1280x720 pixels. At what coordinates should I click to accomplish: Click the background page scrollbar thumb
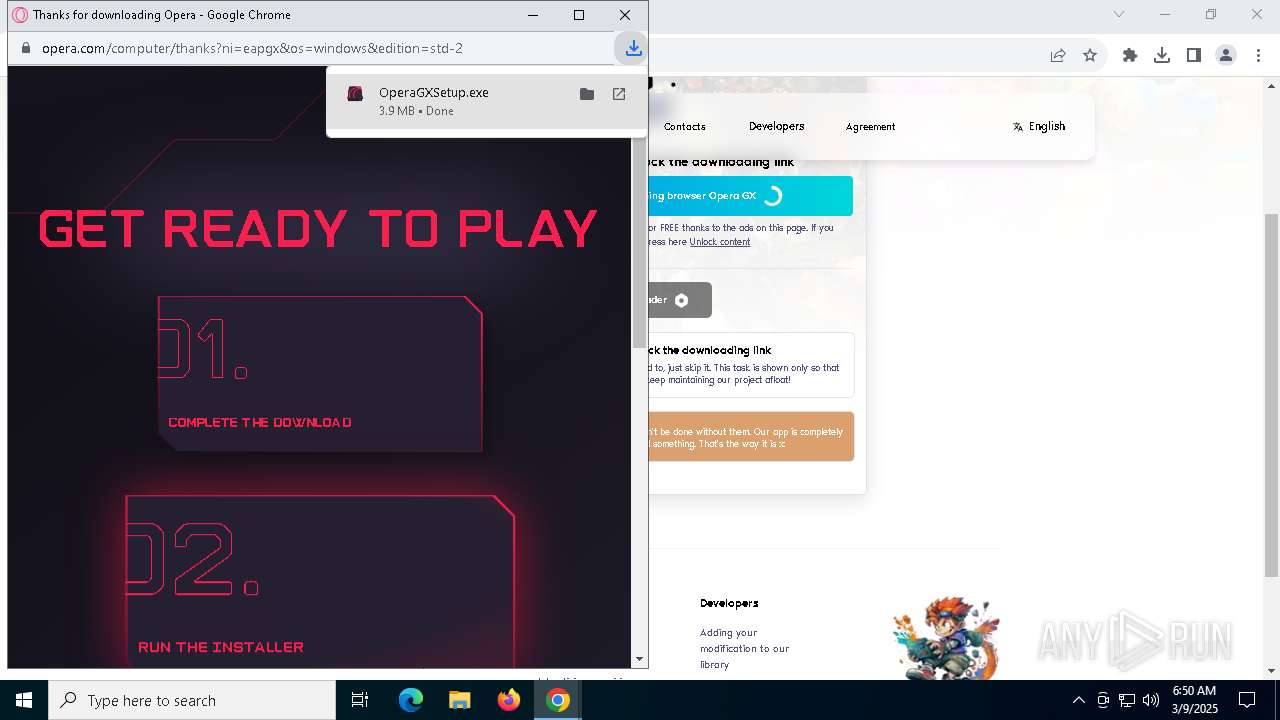pyautogui.click(x=1271, y=395)
